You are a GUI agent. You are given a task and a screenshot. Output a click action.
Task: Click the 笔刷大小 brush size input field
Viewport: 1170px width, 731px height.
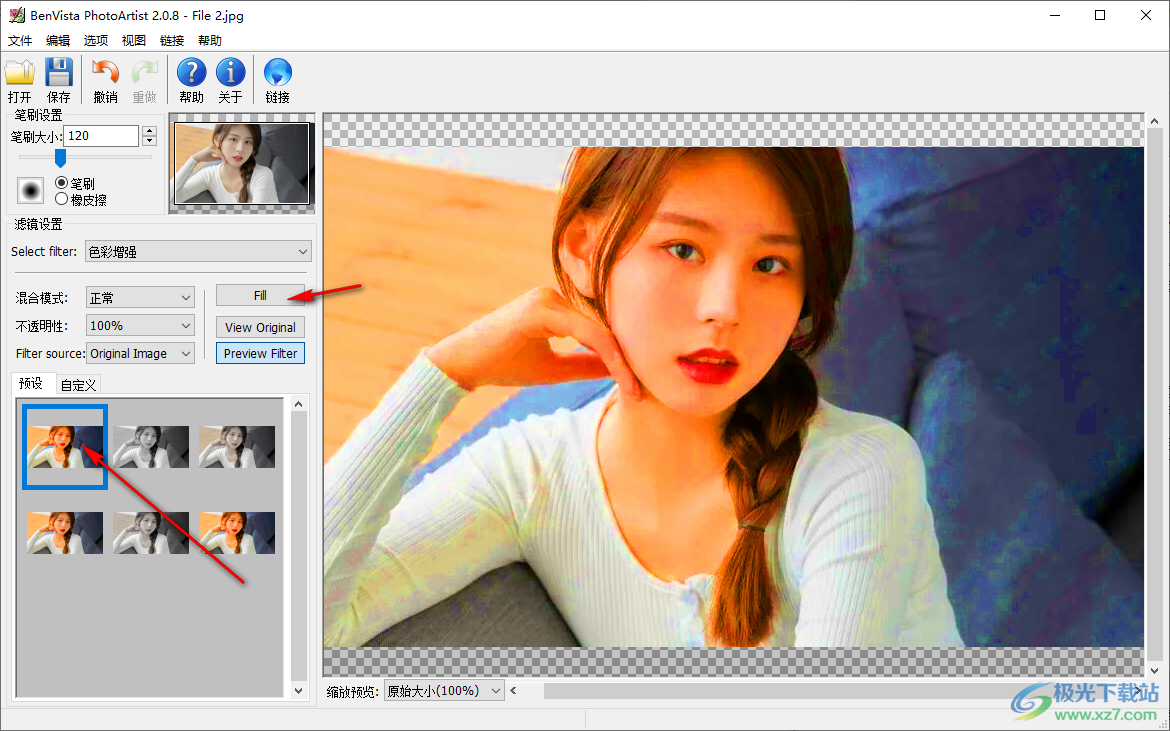point(101,136)
